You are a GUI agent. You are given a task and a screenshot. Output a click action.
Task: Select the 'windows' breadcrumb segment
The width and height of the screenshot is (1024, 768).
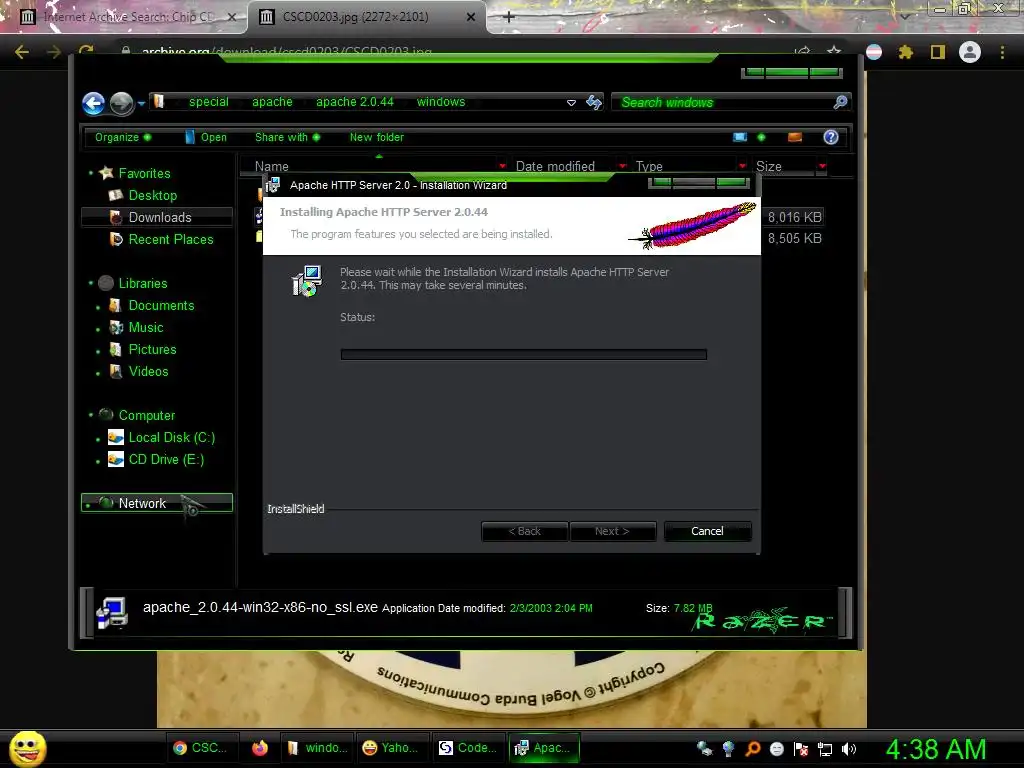pos(441,102)
